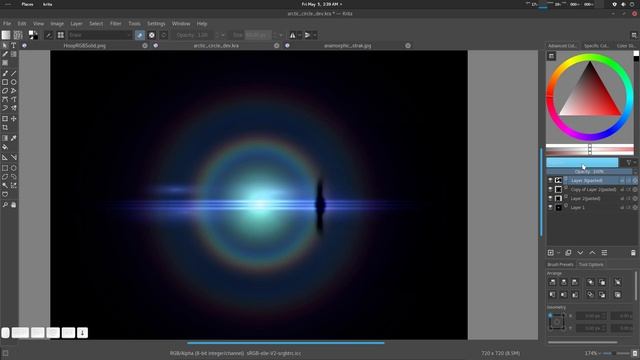Switch to the anamorphic_streak.jpg document tab

(x=347, y=46)
